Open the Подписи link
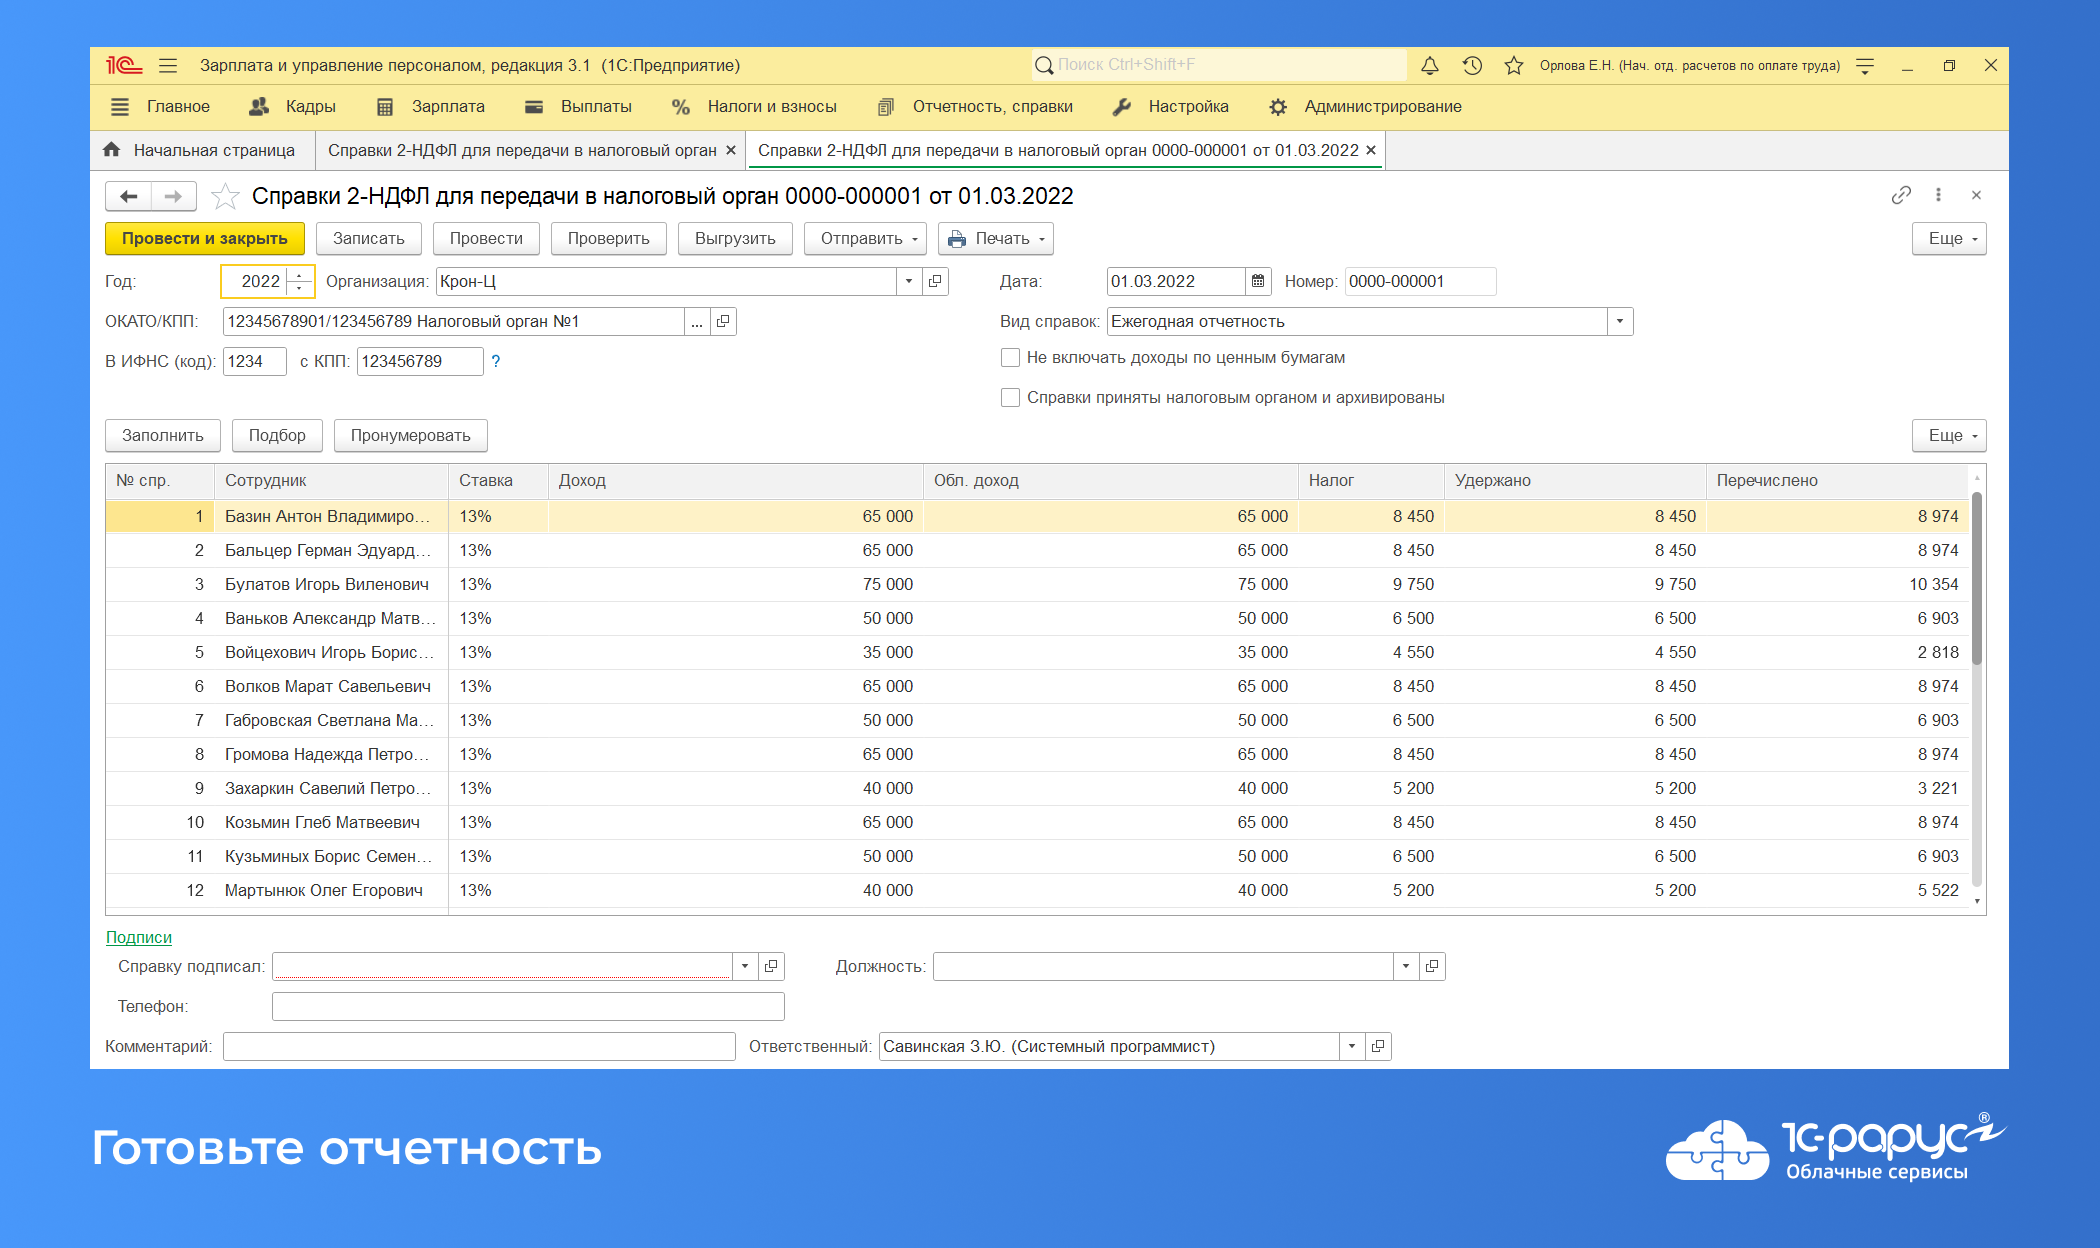This screenshot has height=1248, width=2100. point(138,937)
